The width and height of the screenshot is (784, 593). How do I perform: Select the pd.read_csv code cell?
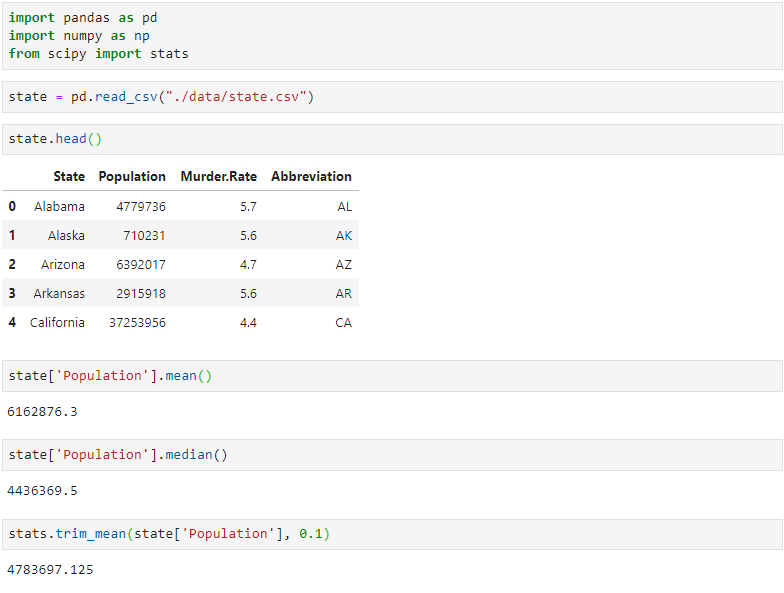[392, 97]
